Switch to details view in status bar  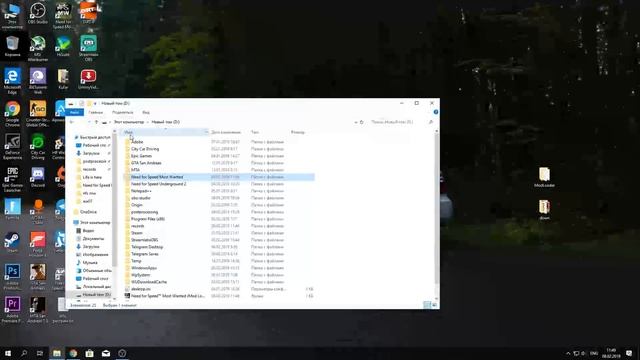click(427, 305)
